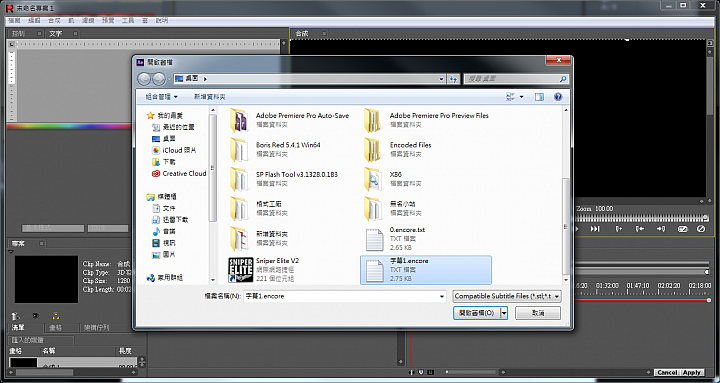
Task: Open the SP Flash Tool v3.1328.0.183 folder
Action: 284,179
